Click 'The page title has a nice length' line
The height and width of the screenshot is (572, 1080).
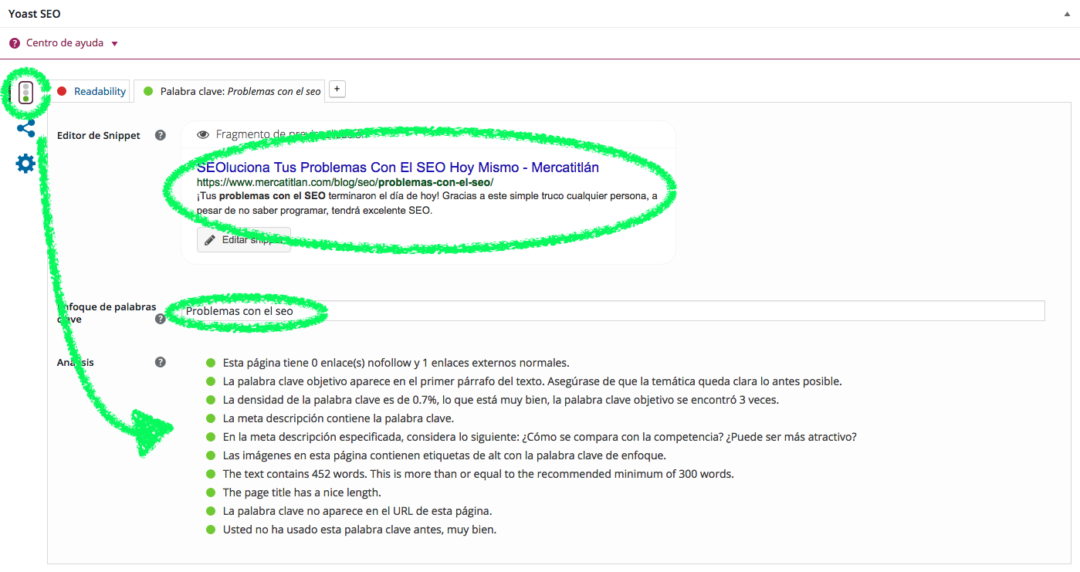pyautogui.click(x=302, y=493)
